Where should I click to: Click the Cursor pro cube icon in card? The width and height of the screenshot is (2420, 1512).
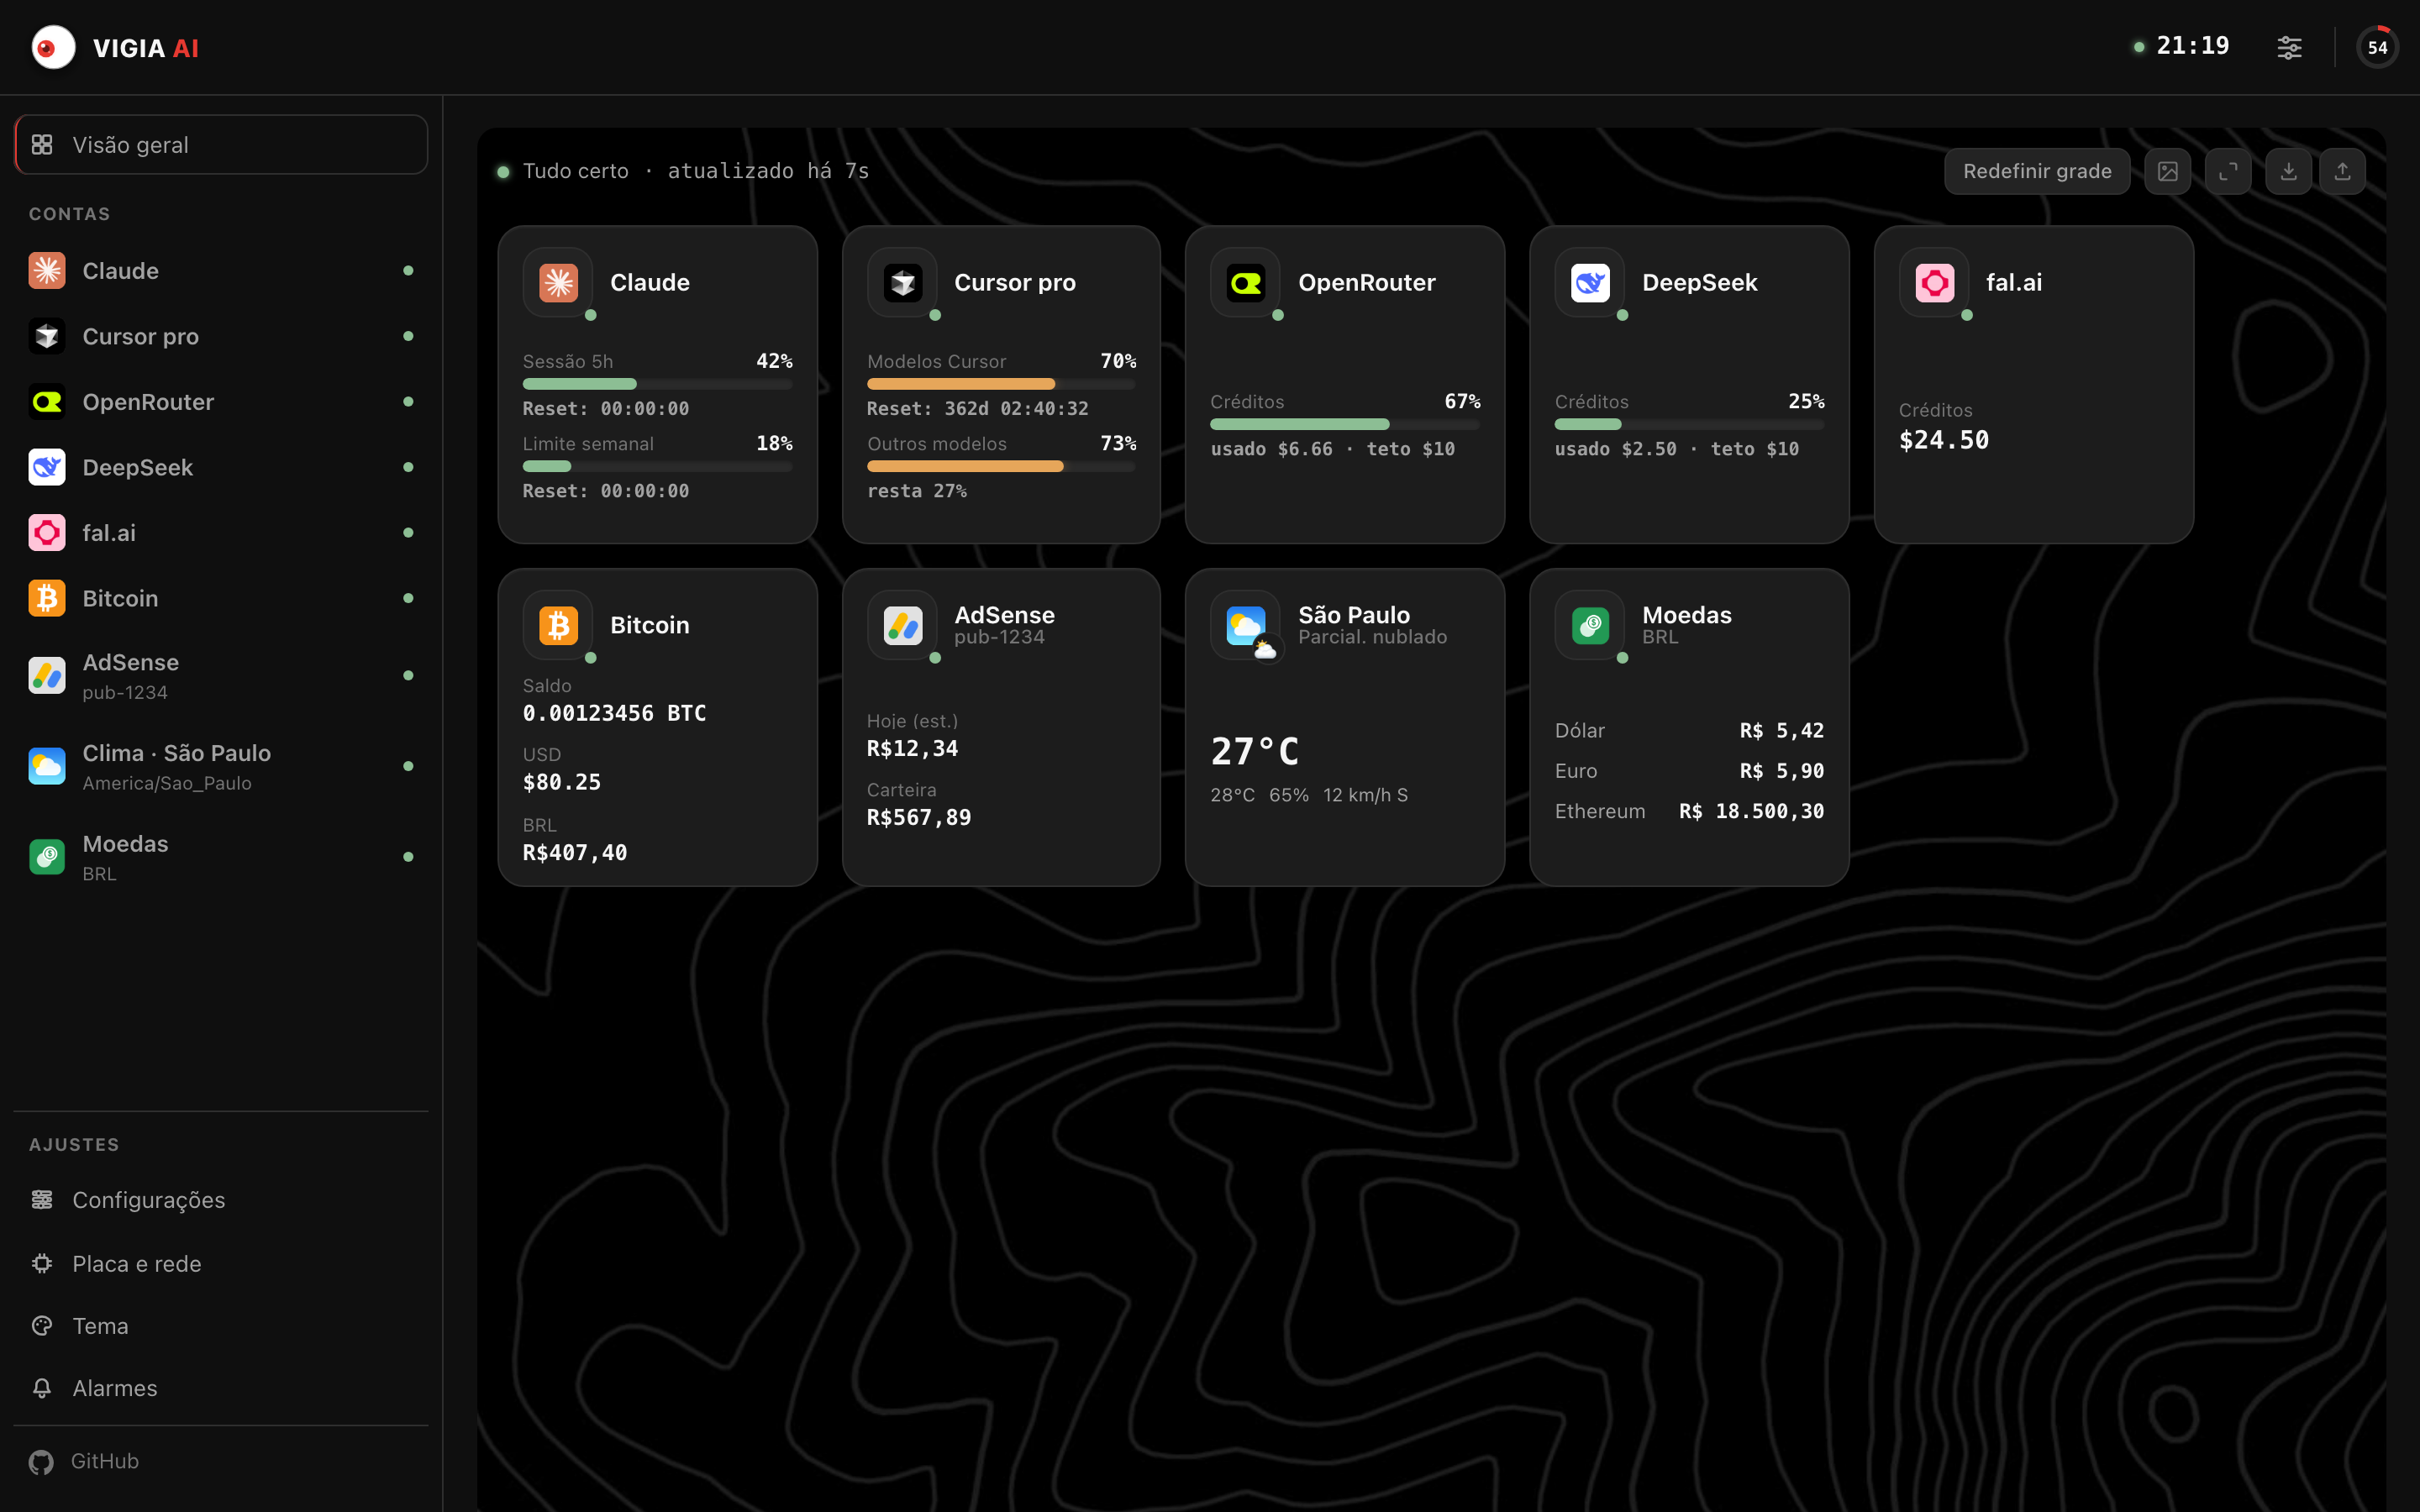(x=902, y=282)
